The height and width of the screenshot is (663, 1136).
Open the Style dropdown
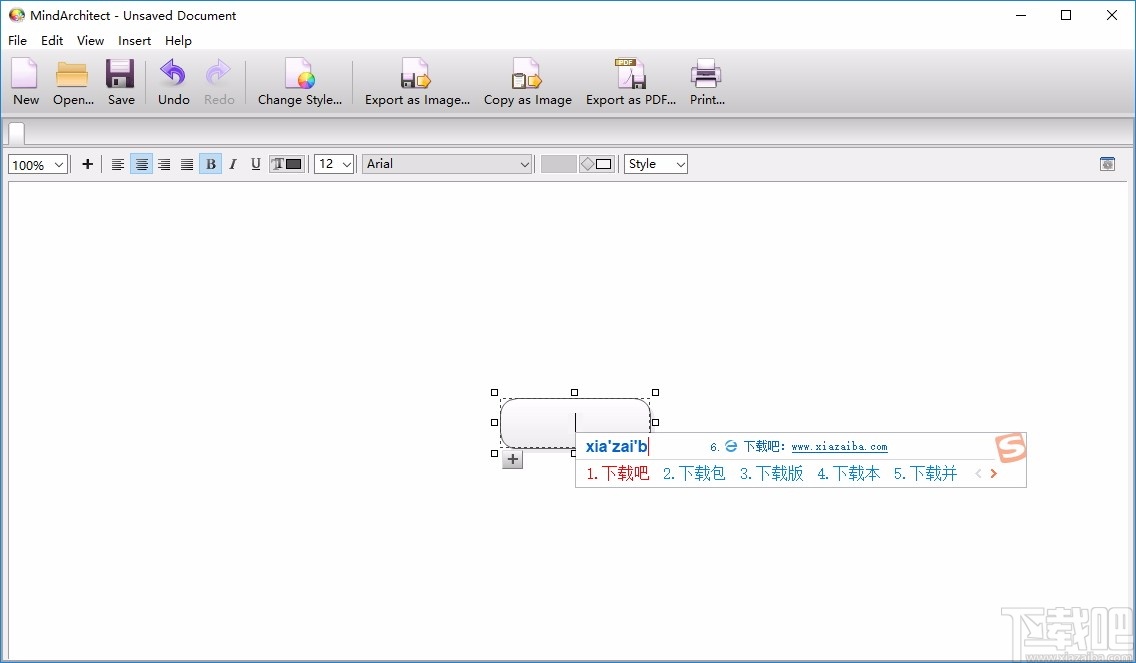tap(656, 164)
